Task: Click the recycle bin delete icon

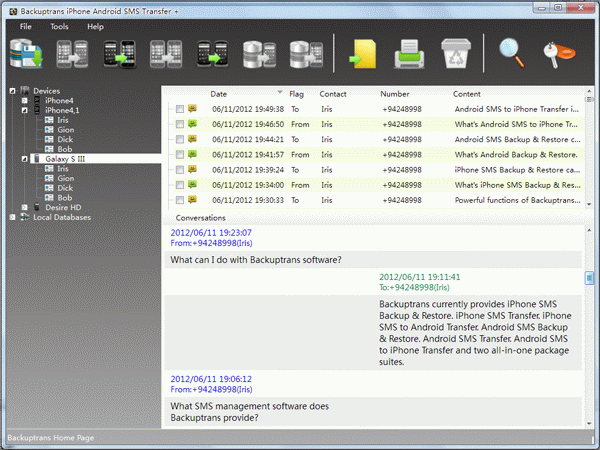Action: pos(456,53)
